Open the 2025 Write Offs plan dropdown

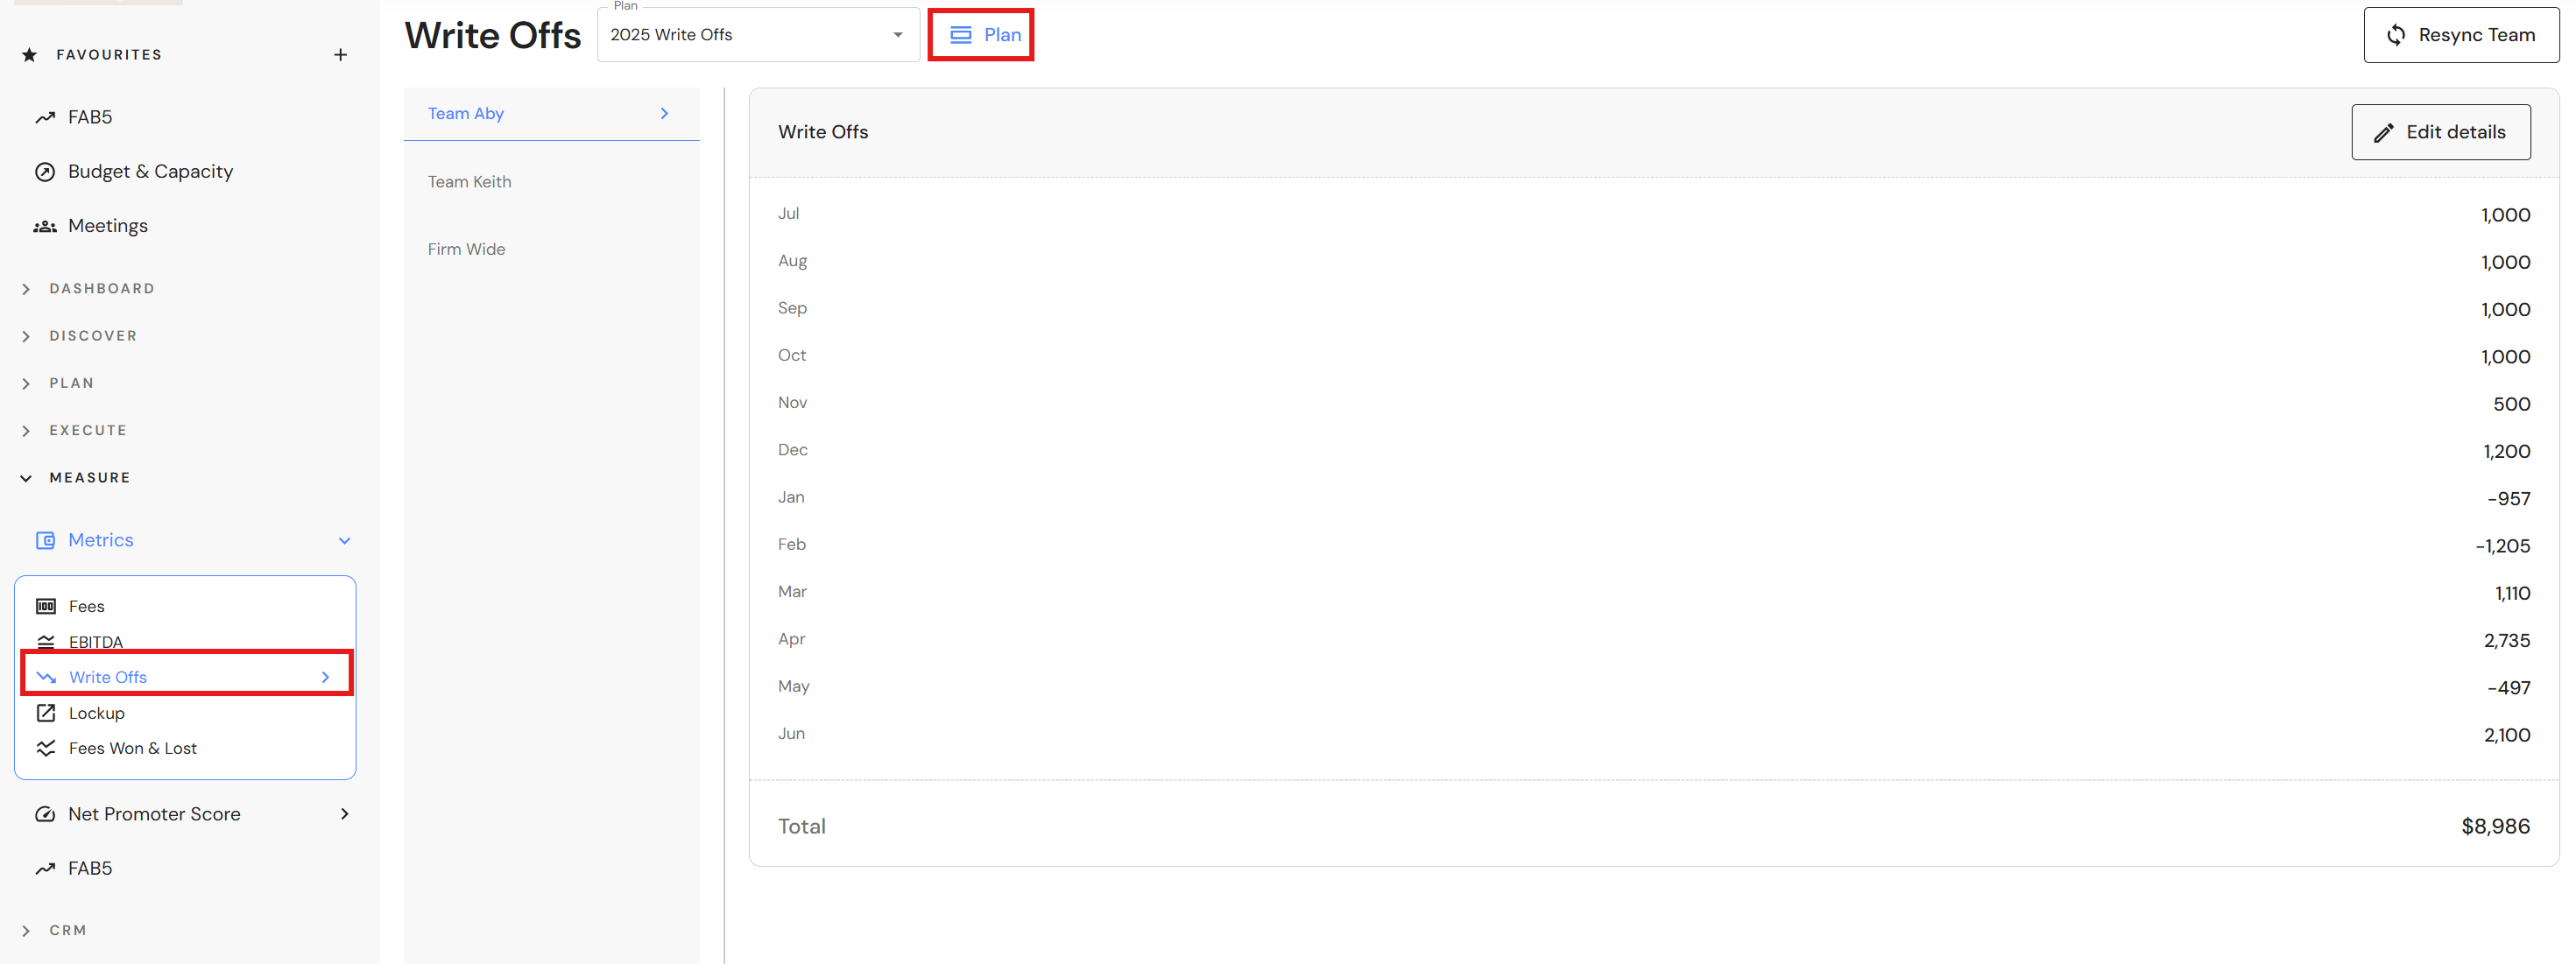click(757, 35)
